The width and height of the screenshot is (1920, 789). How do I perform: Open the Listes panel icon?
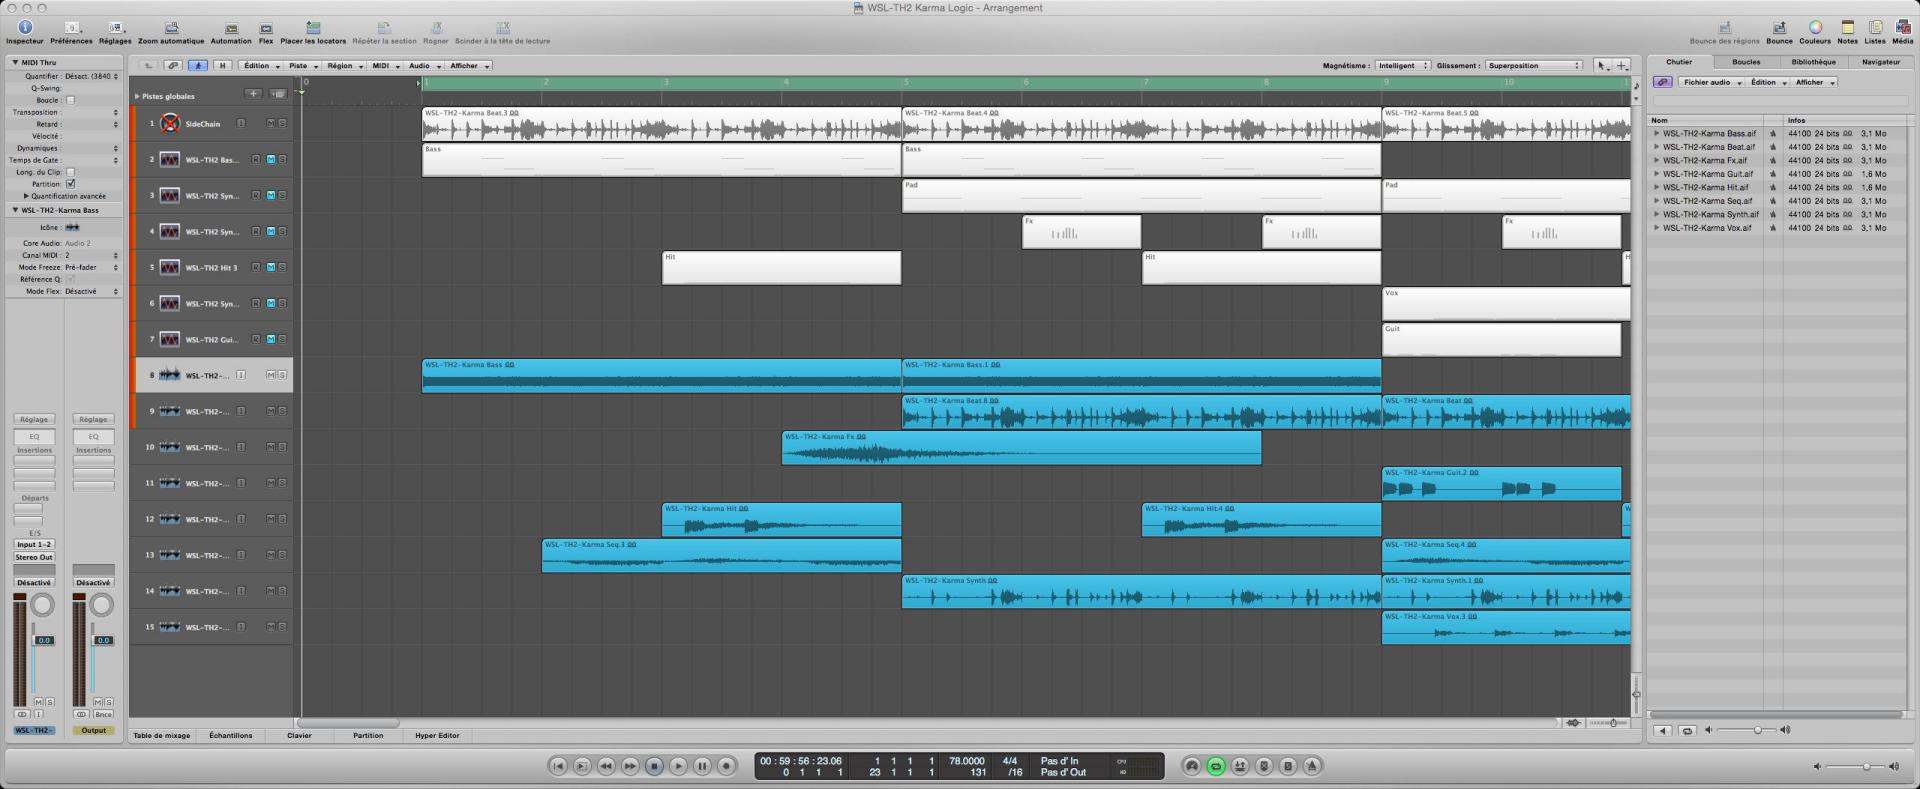click(1875, 28)
